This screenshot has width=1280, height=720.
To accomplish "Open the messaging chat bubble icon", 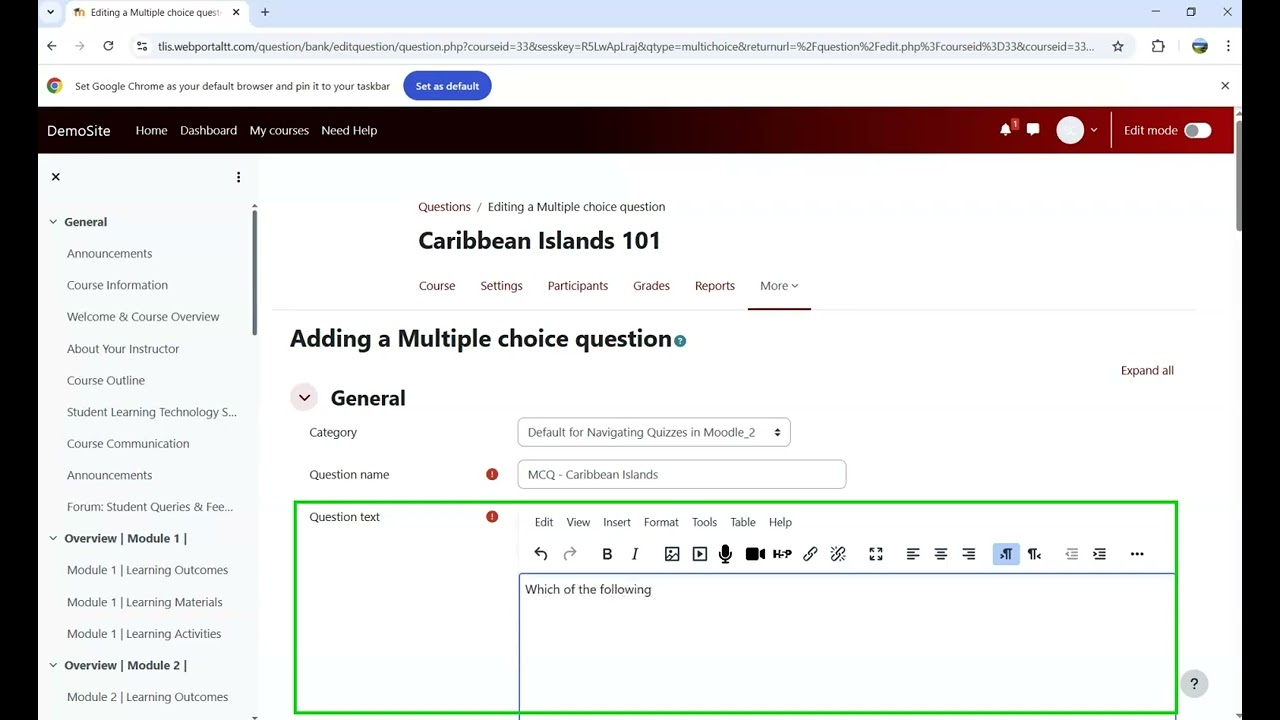I will click(1033, 130).
